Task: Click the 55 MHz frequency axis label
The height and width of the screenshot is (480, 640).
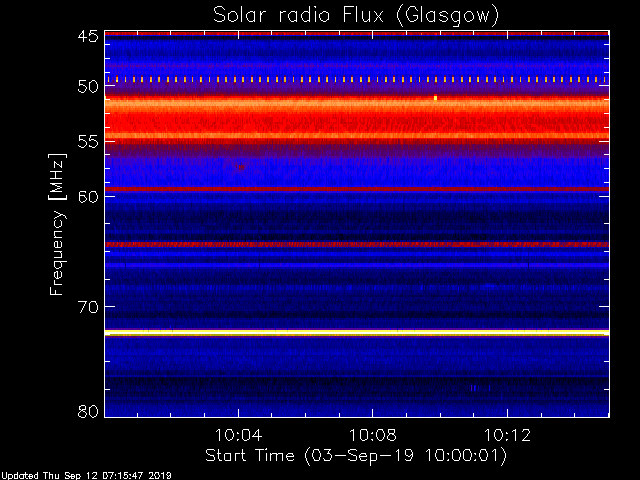Action: click(x=88, y=142)
